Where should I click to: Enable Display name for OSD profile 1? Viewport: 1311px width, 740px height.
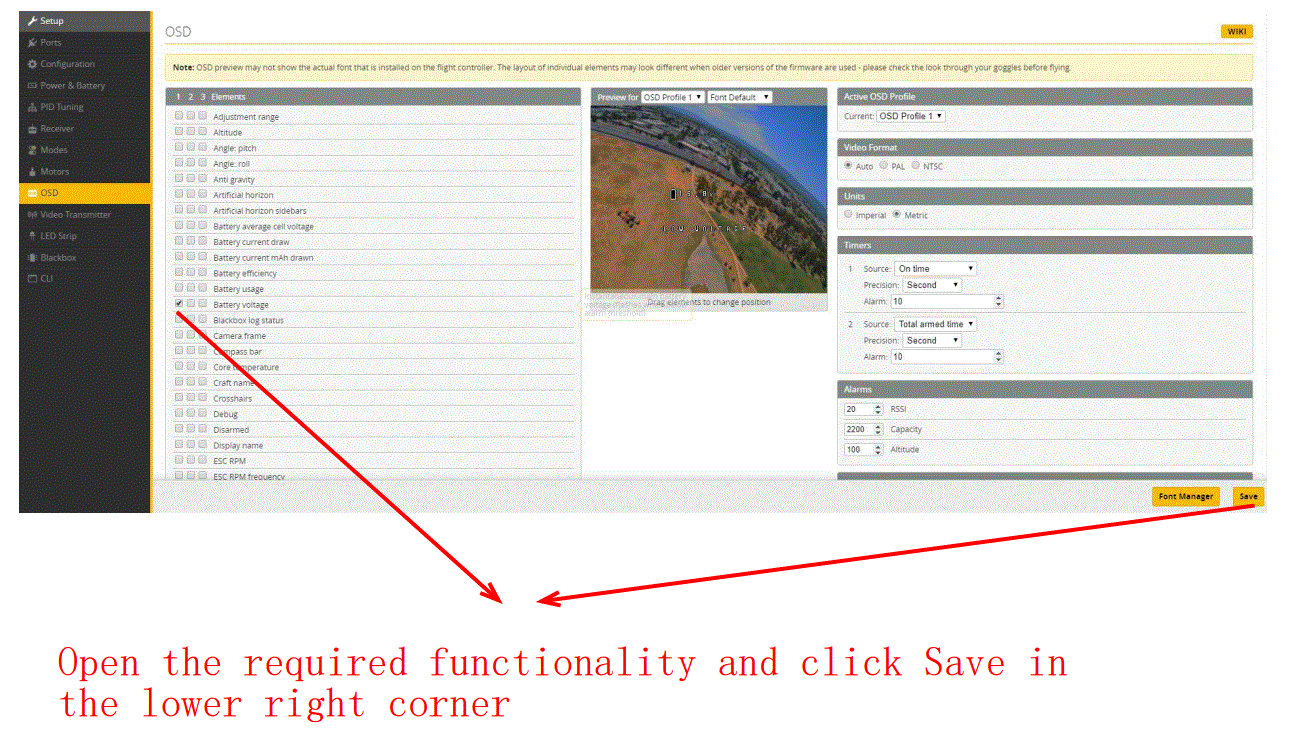pyautogui.click(x=179, y=444)
